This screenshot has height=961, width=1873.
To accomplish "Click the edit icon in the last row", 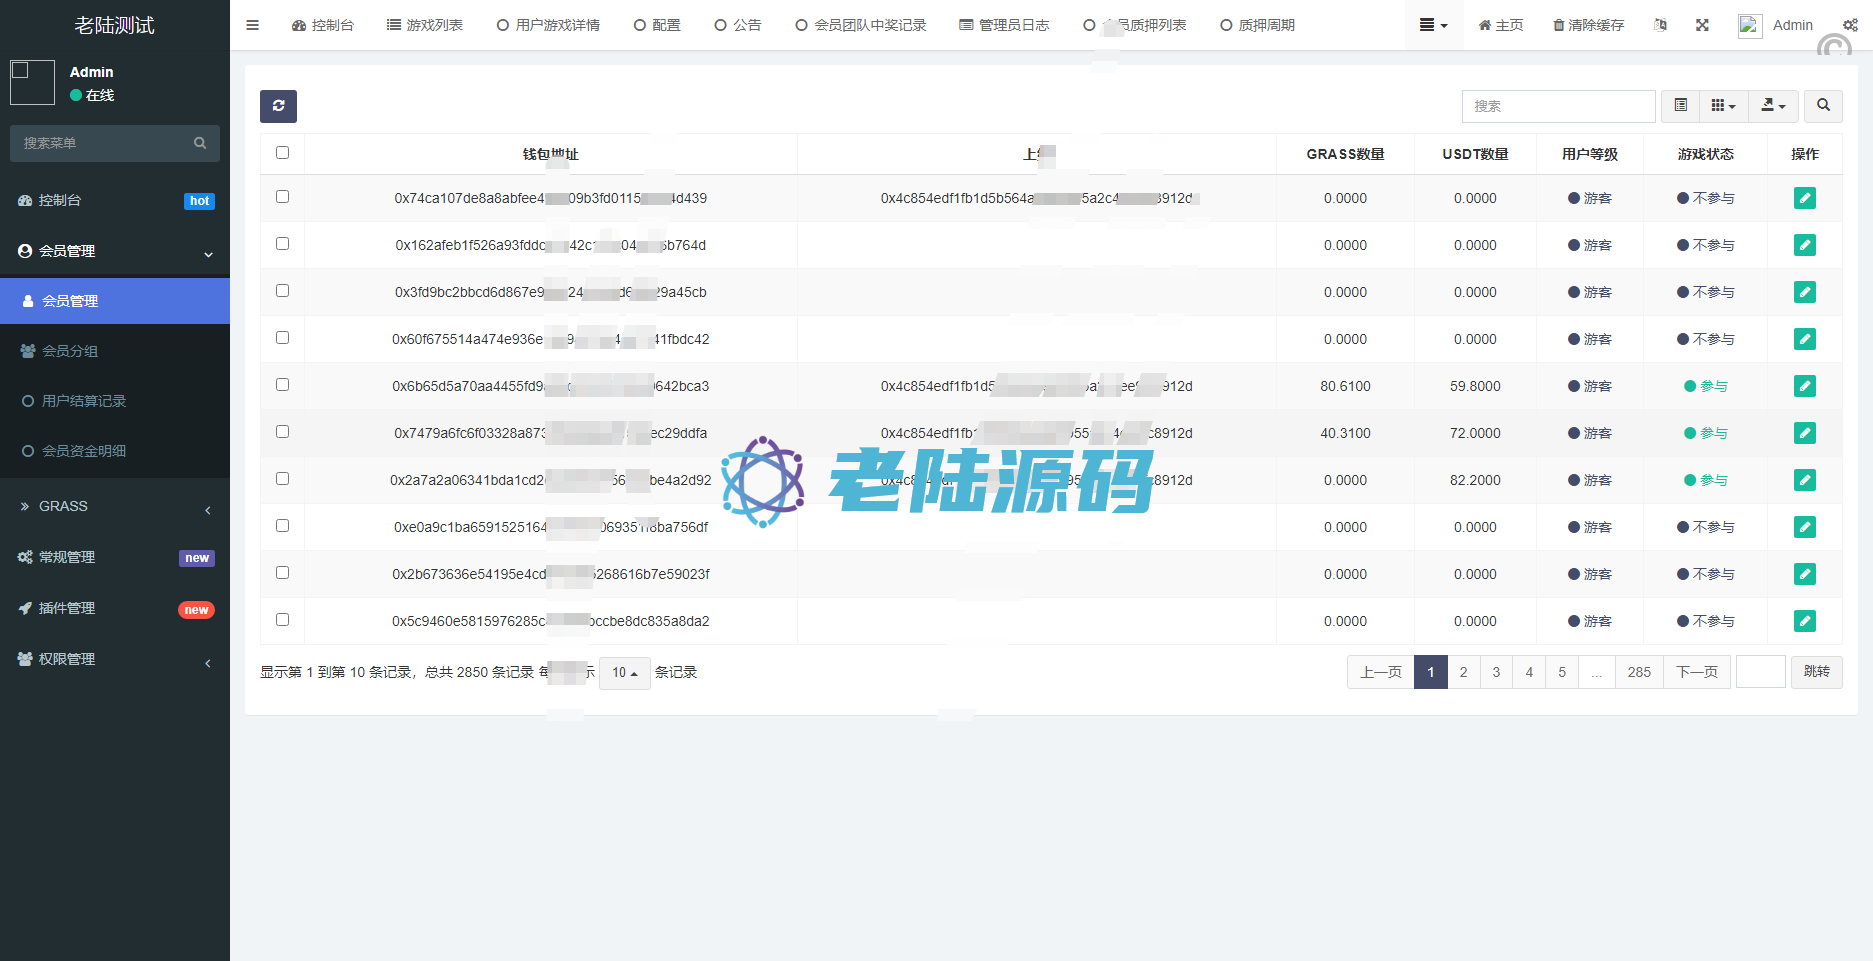I will (1804, 621).
